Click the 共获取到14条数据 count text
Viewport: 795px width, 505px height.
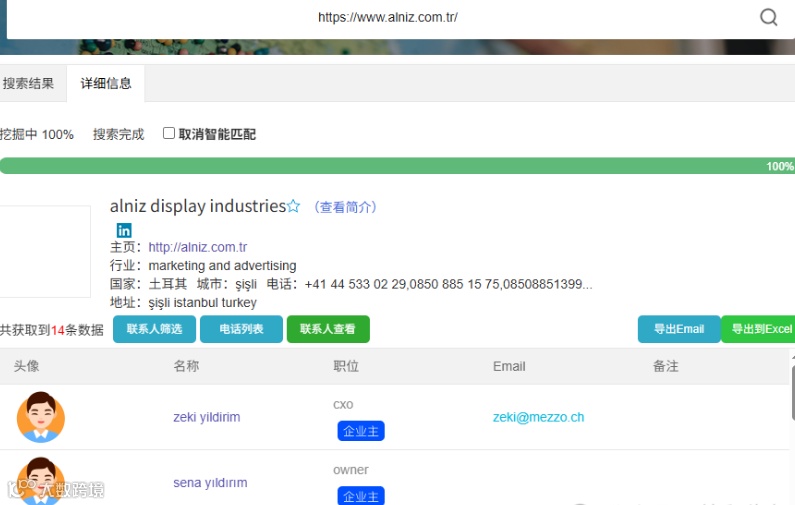pyautogui.click(x=52, y=330)
